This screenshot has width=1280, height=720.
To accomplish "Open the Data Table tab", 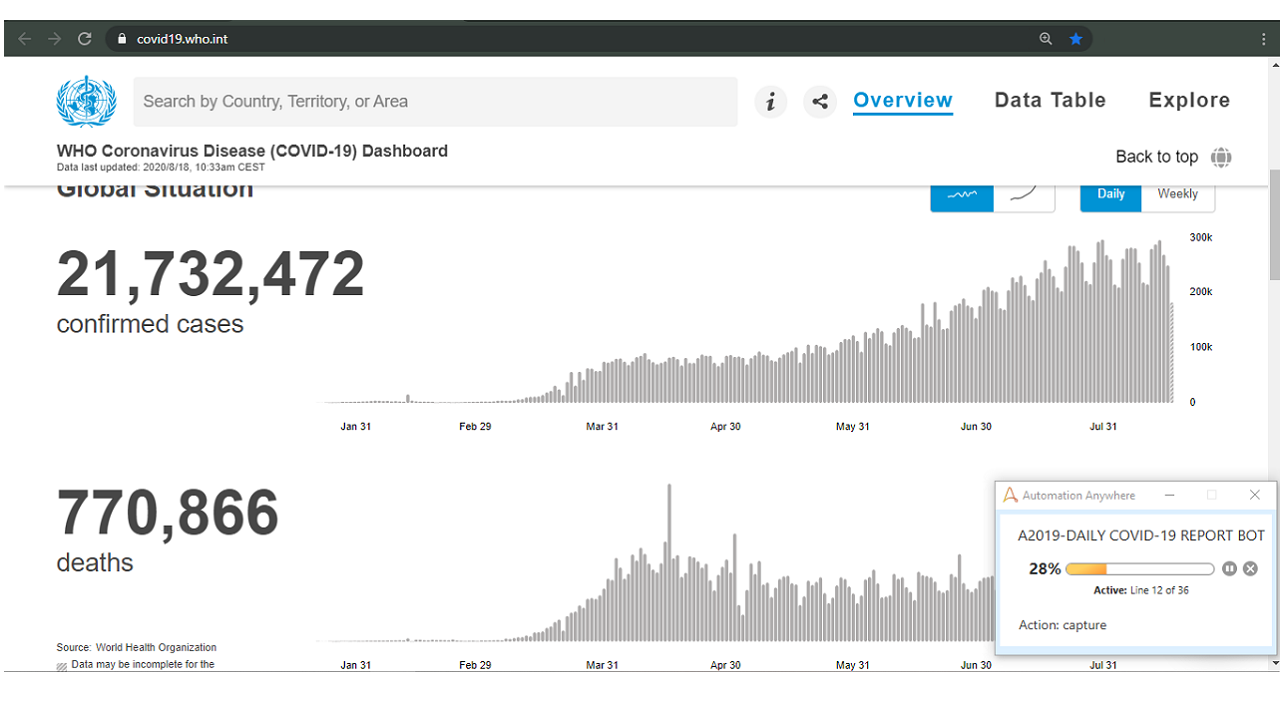I will [x=1050, y=100].
